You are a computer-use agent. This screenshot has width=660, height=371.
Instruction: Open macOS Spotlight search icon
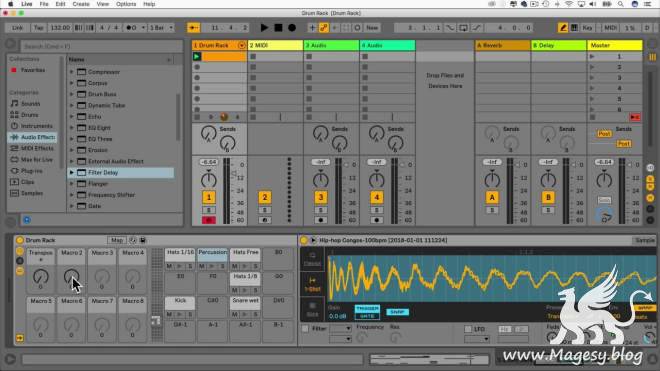[621, 4]
